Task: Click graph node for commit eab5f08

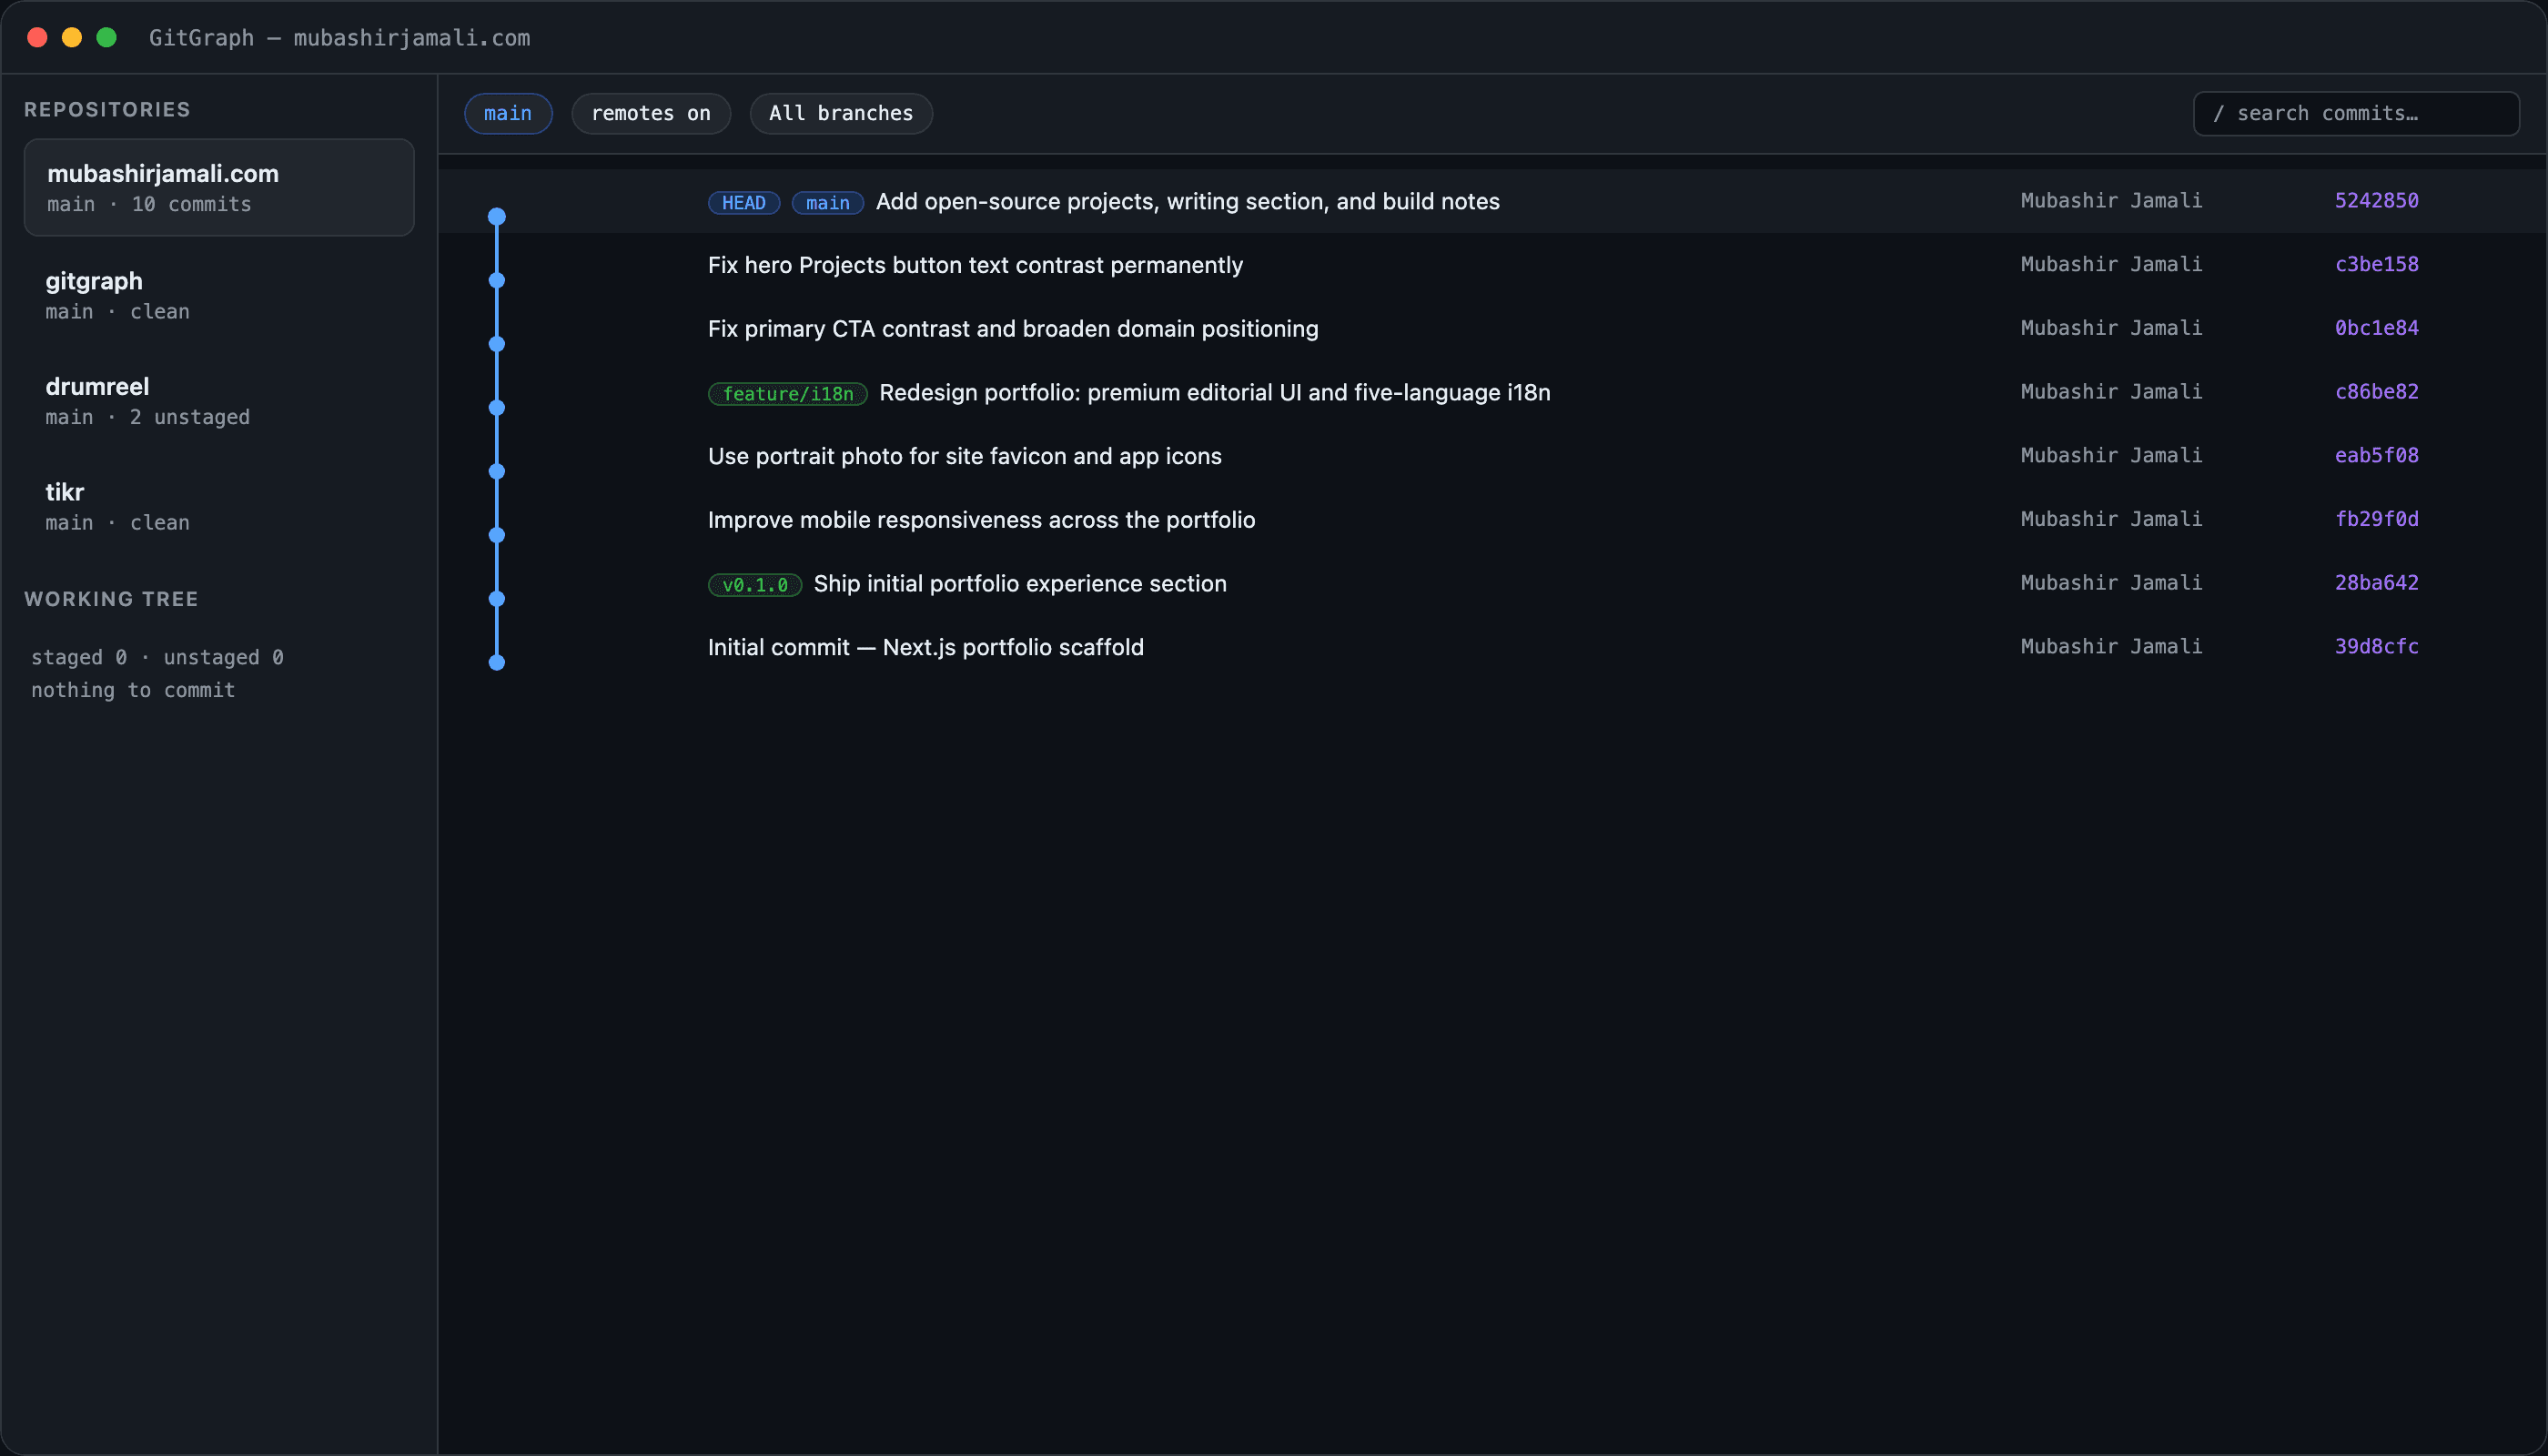Action: (x=496, y=471)
